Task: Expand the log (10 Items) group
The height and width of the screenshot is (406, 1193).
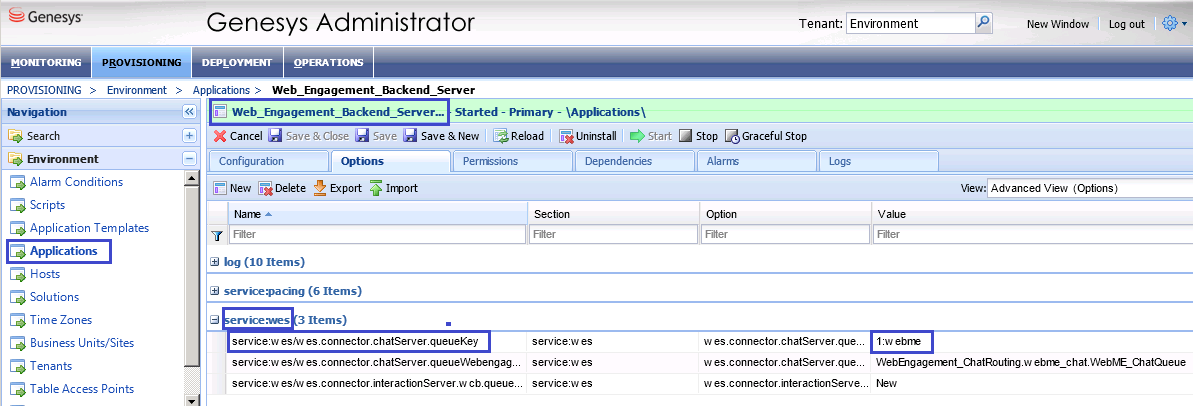Action: click(215, 262)
